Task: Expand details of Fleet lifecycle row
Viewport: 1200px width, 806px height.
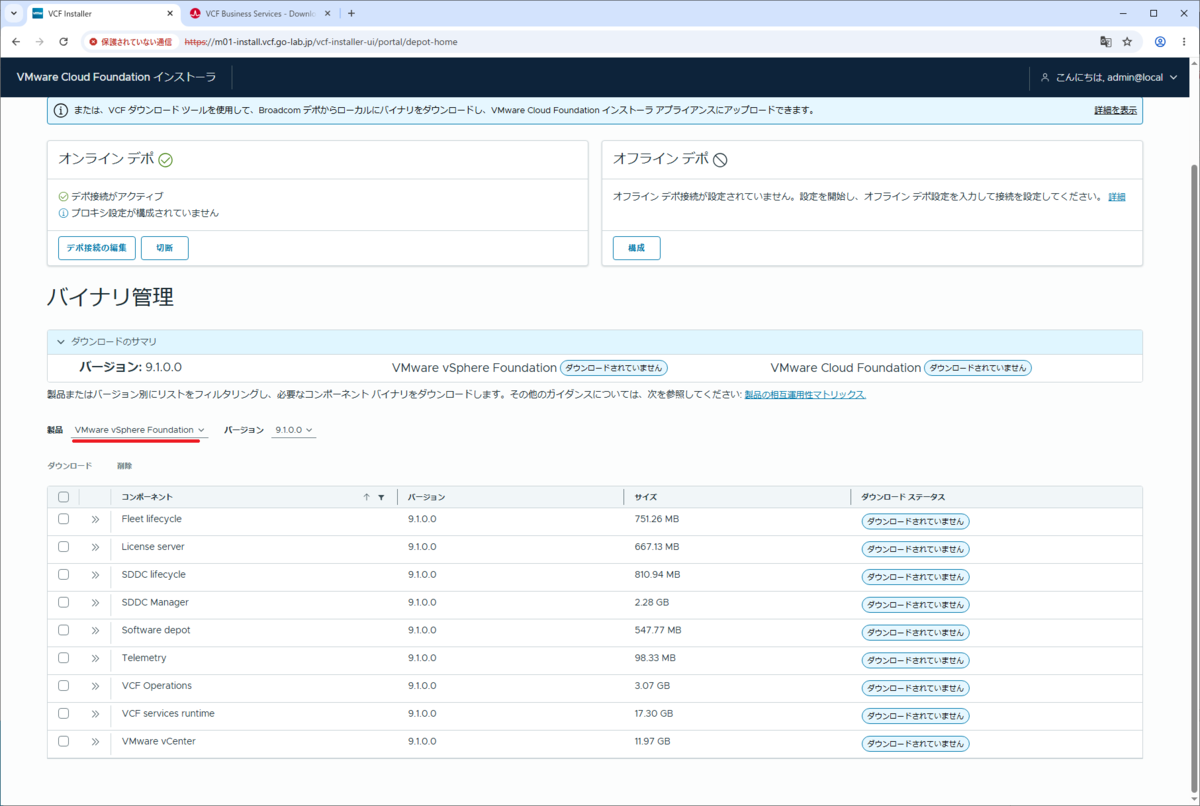Action: click(x=95, y=519)
